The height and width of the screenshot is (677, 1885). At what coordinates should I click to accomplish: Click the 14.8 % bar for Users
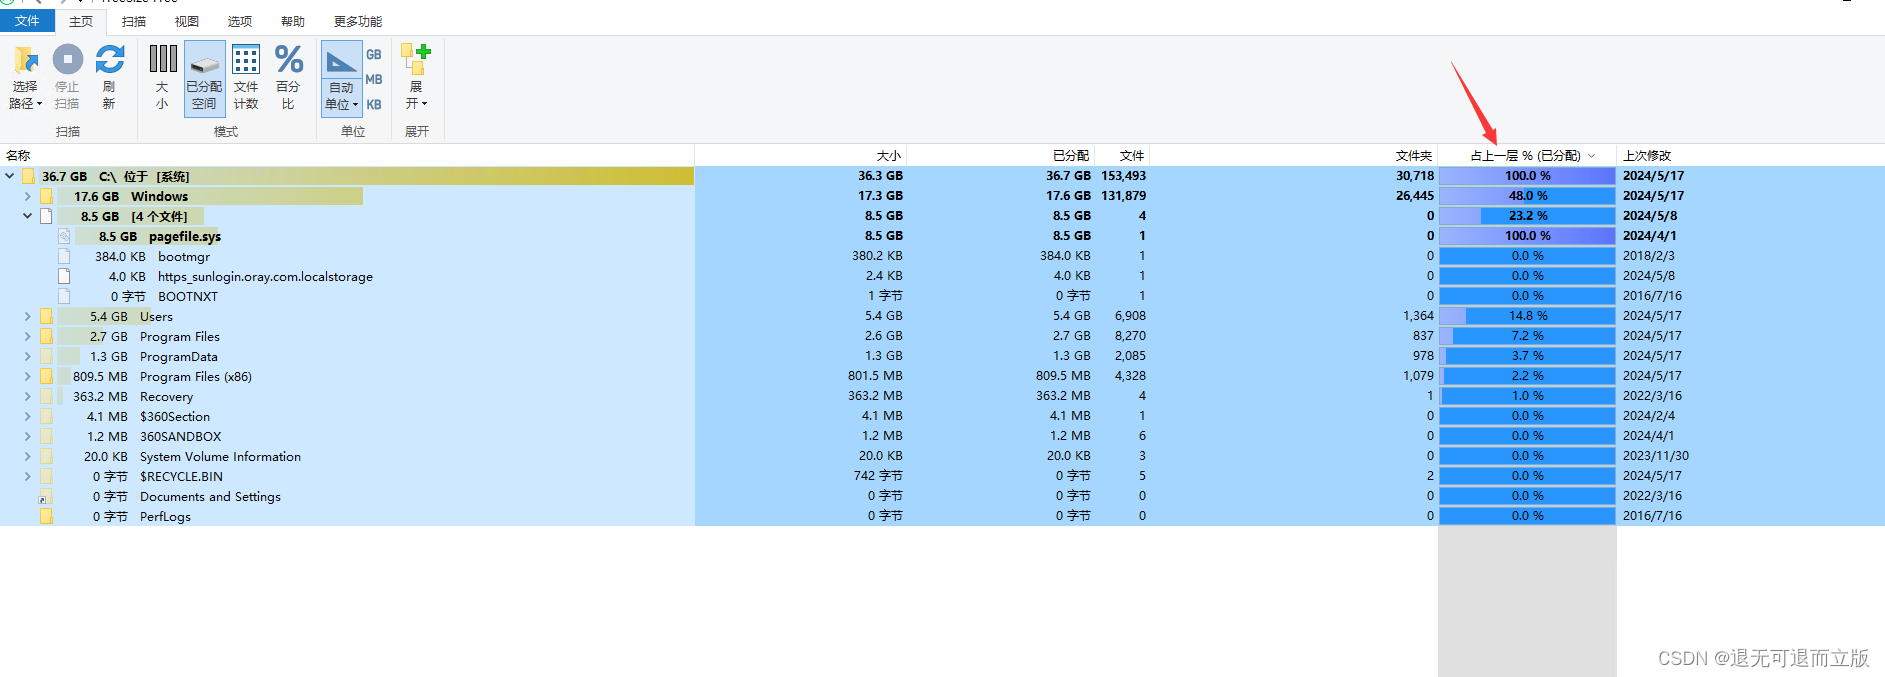(1527, 316)
